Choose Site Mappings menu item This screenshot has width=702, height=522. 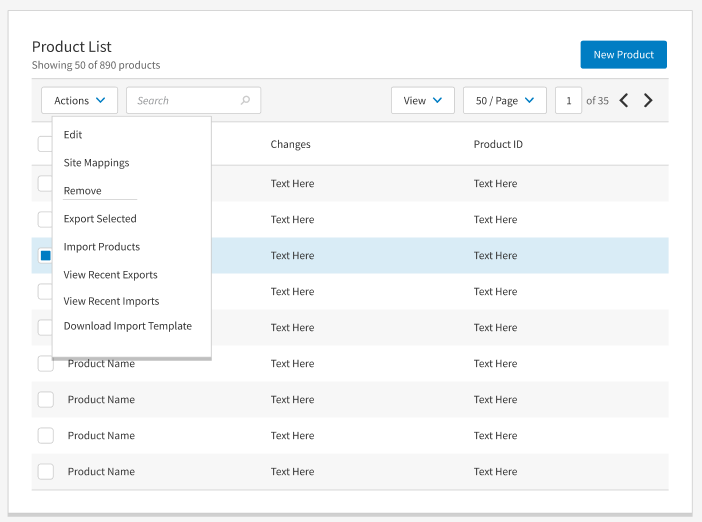point(96,163)
